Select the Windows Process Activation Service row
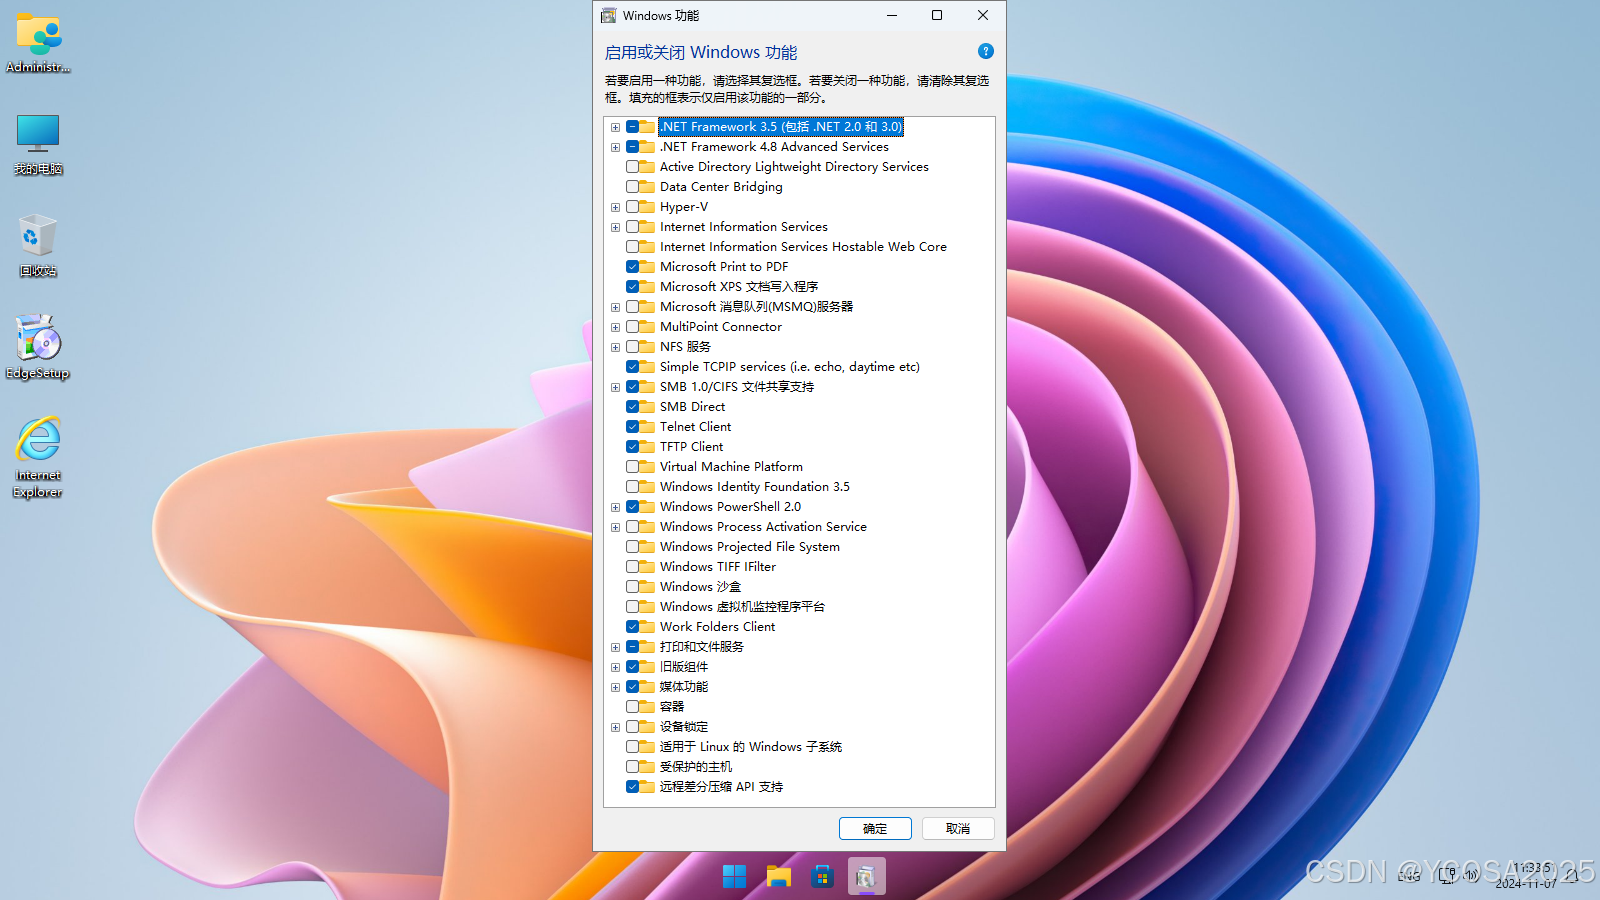 (763, 527)
